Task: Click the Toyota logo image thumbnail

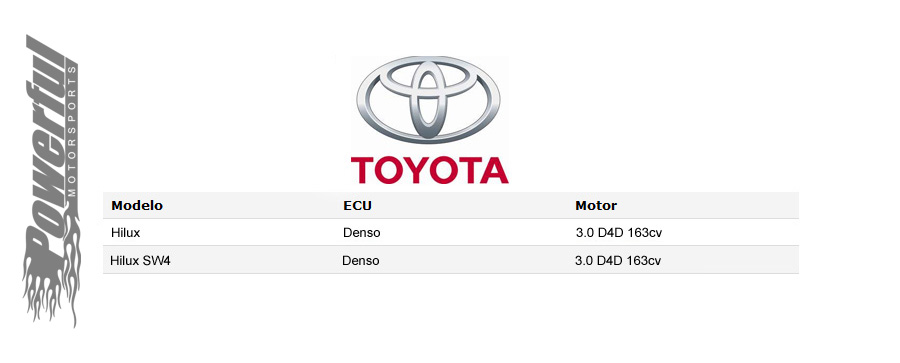Action: [430, 120]
